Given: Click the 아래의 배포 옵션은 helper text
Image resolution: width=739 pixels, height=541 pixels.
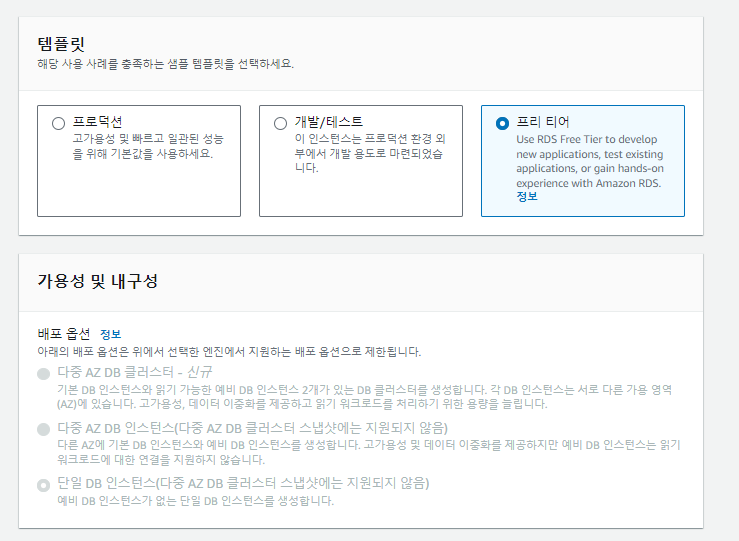Looking at the screenshot, I should (x=229, y=352).
